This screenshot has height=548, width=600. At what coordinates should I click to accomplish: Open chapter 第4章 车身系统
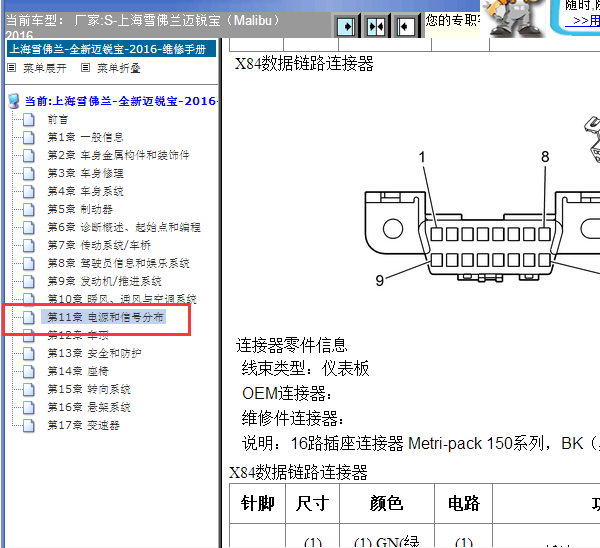coord(85,191)
